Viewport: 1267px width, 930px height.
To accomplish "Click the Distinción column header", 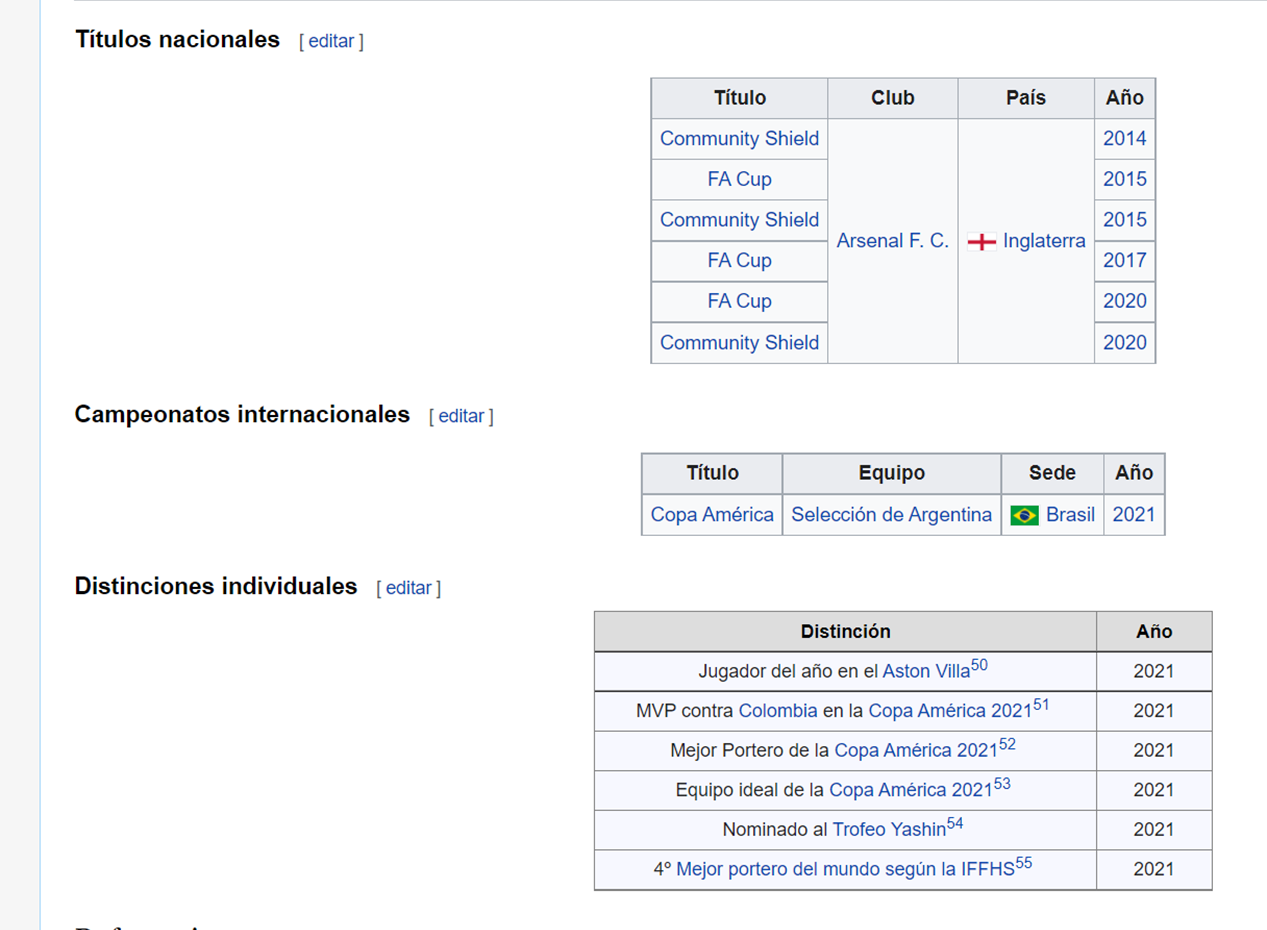I will click(x=845, y=632).
